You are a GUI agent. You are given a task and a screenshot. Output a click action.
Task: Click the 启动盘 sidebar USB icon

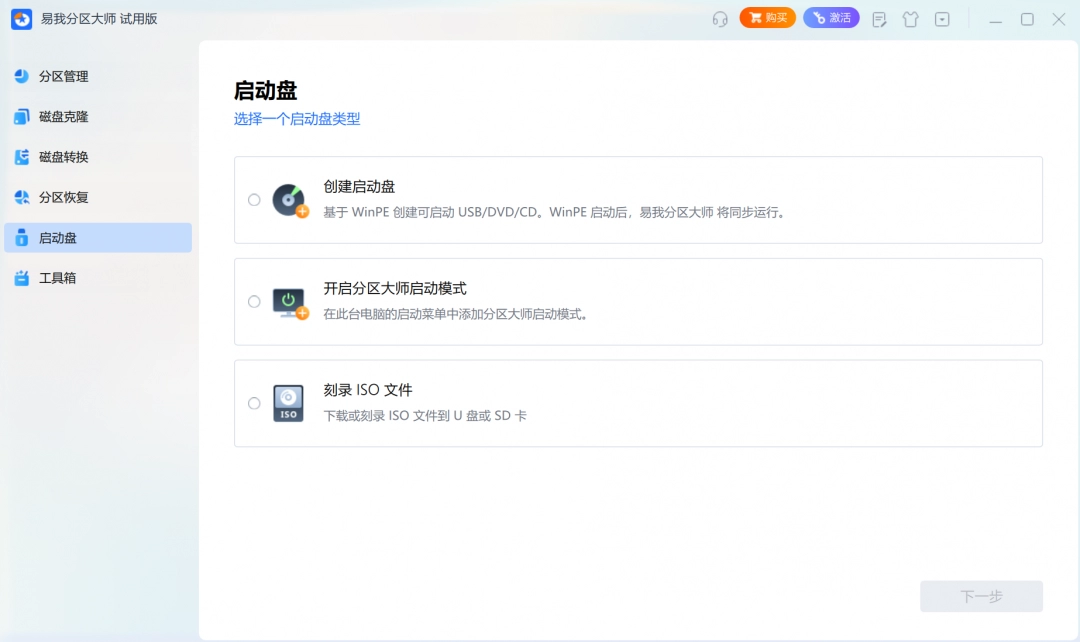pos(21,238)
